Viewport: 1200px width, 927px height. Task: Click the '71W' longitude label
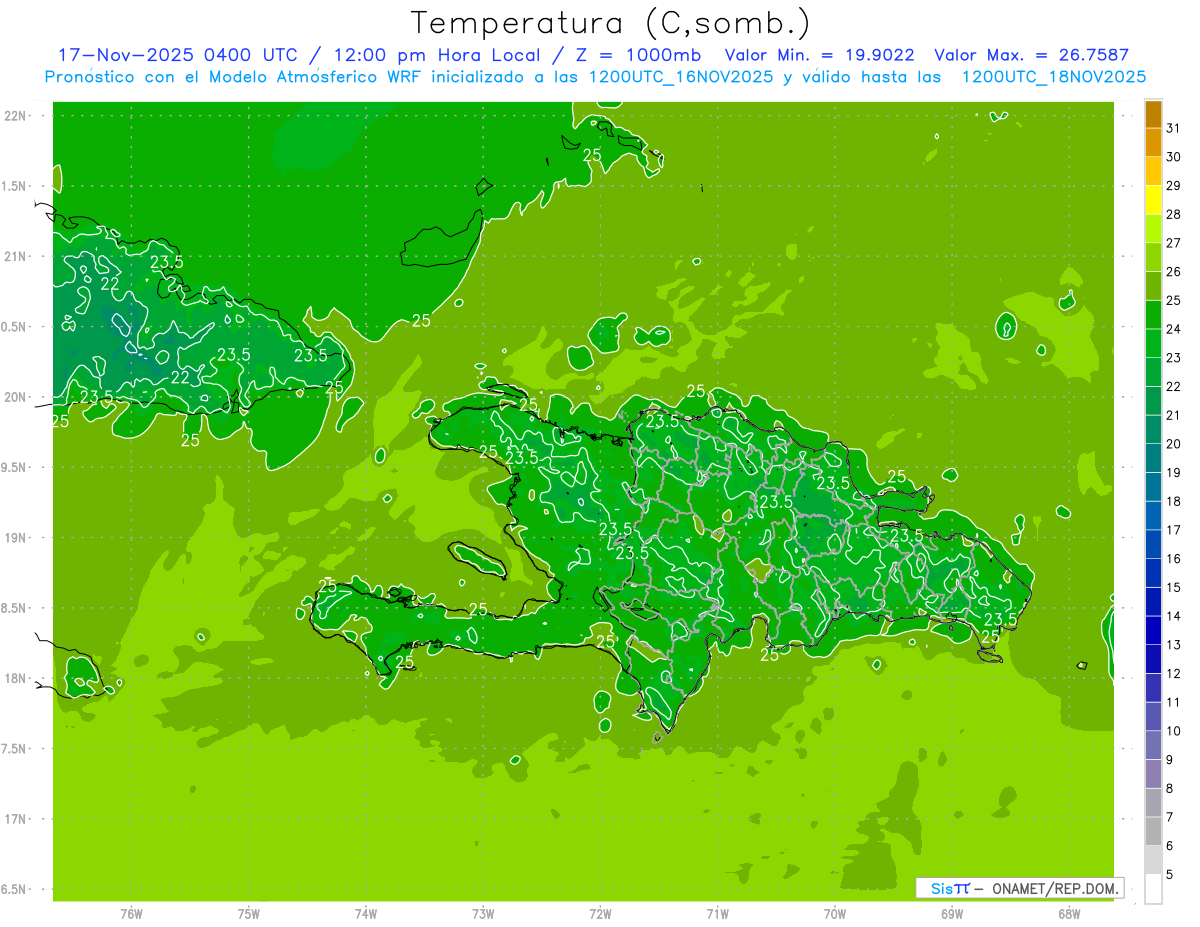click(x=717, y=913)
